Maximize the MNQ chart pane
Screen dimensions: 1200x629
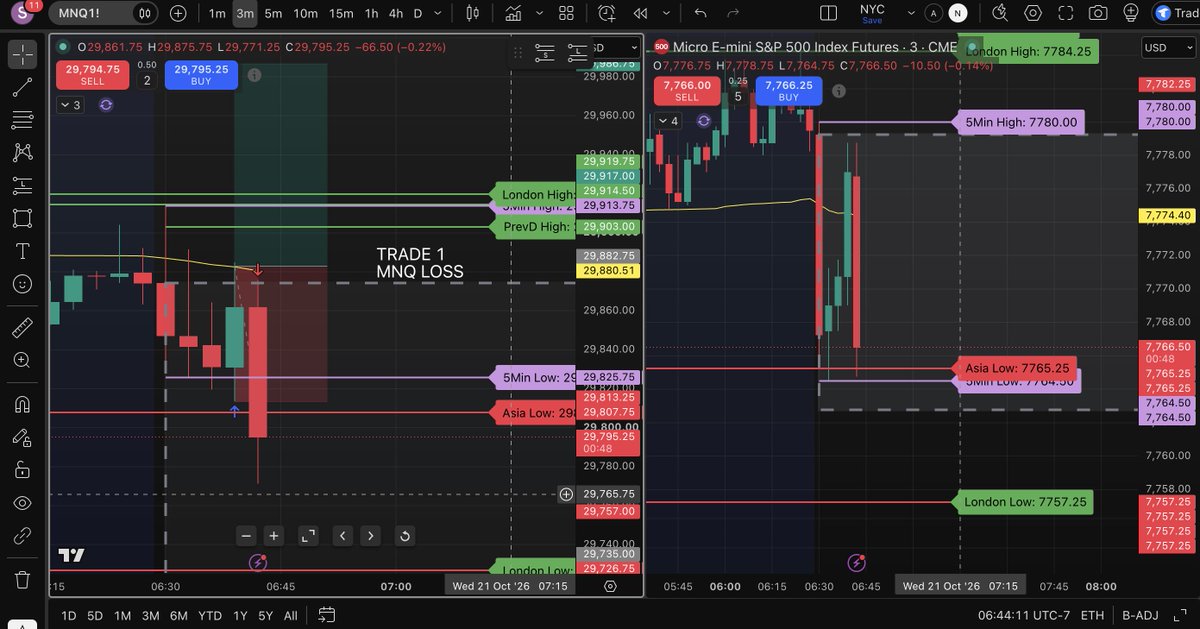[x=308, y=536]
